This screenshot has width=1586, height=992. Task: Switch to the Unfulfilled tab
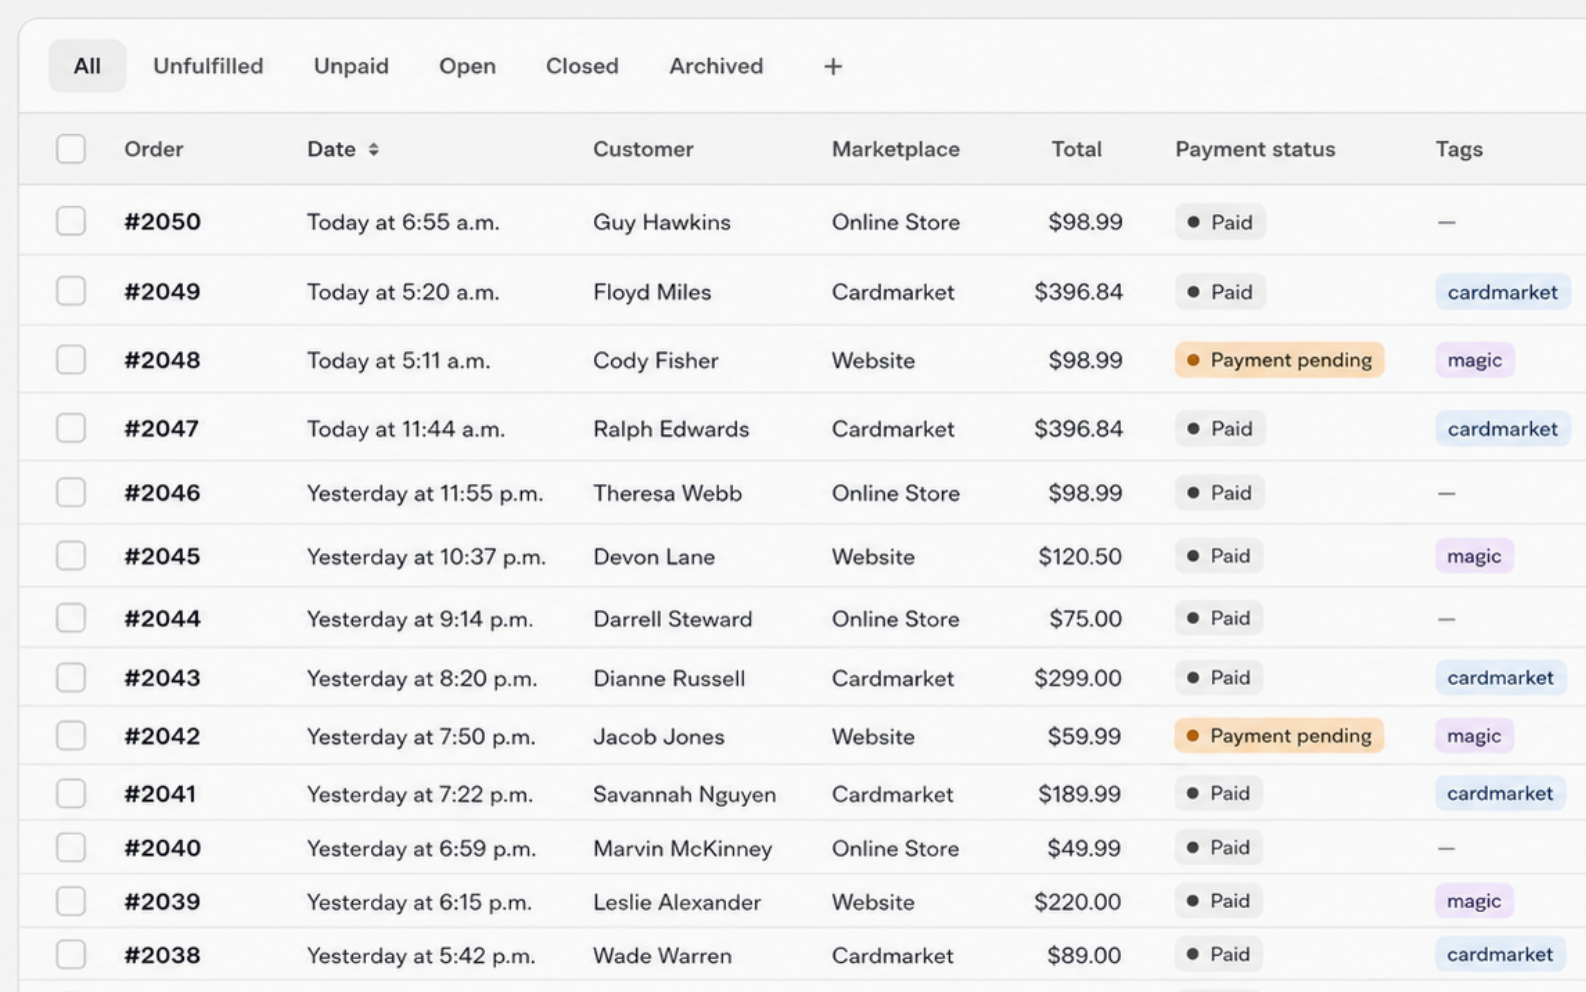pos(208,66)
